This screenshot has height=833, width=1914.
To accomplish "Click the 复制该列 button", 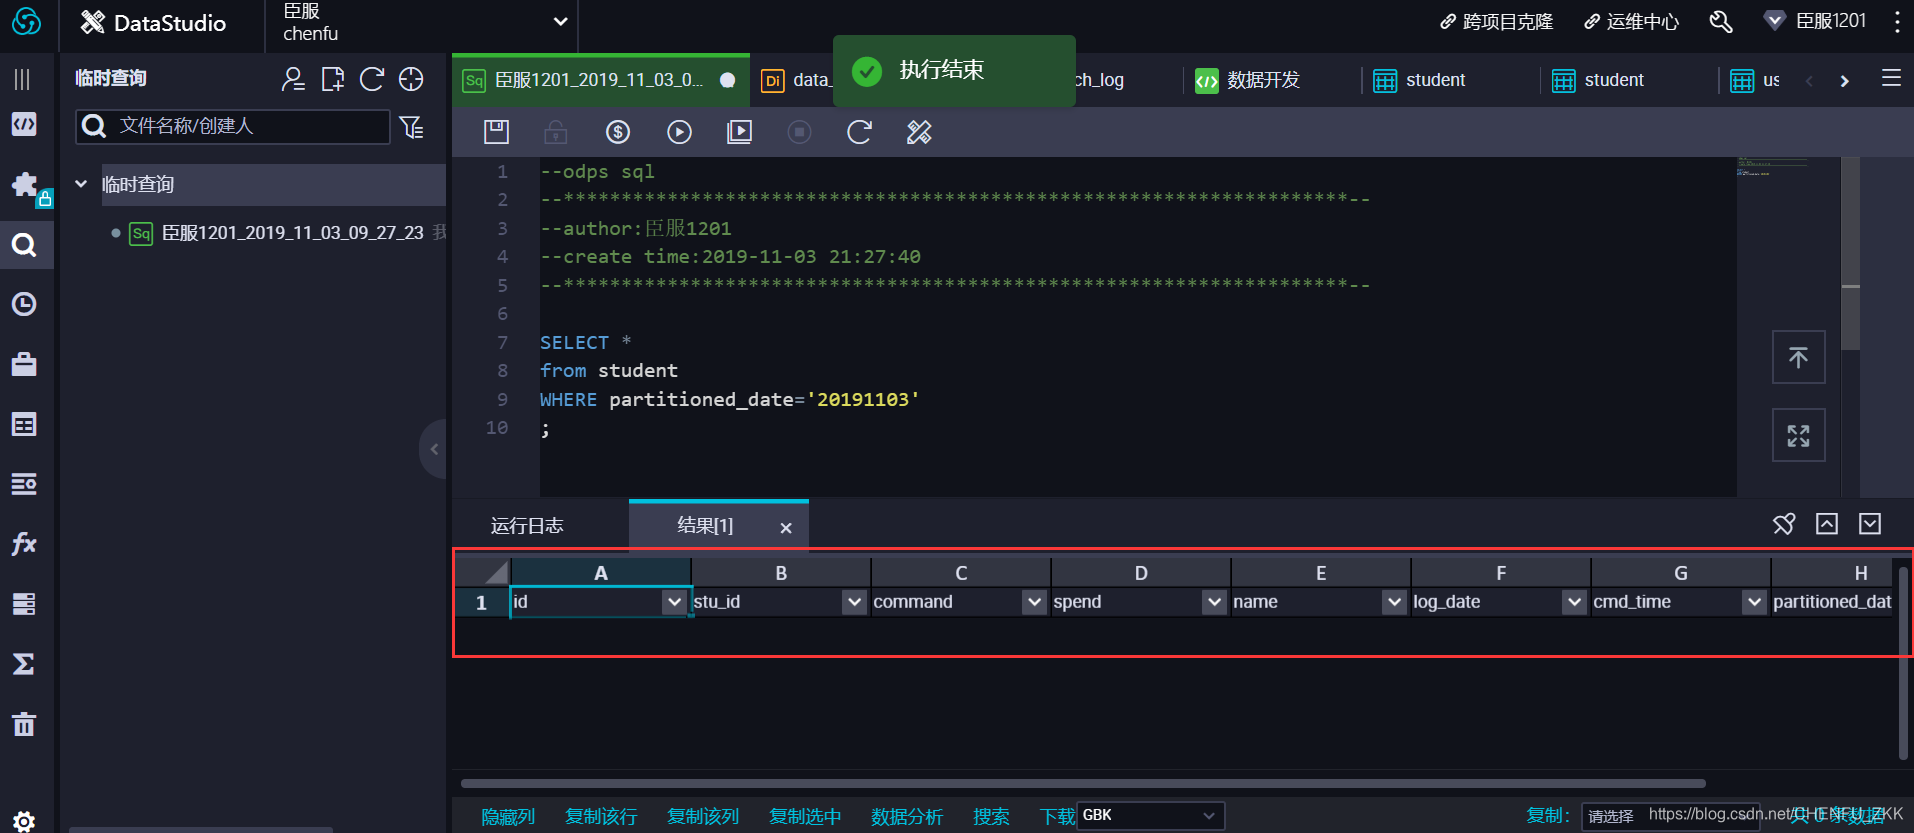I will [703, 816].
